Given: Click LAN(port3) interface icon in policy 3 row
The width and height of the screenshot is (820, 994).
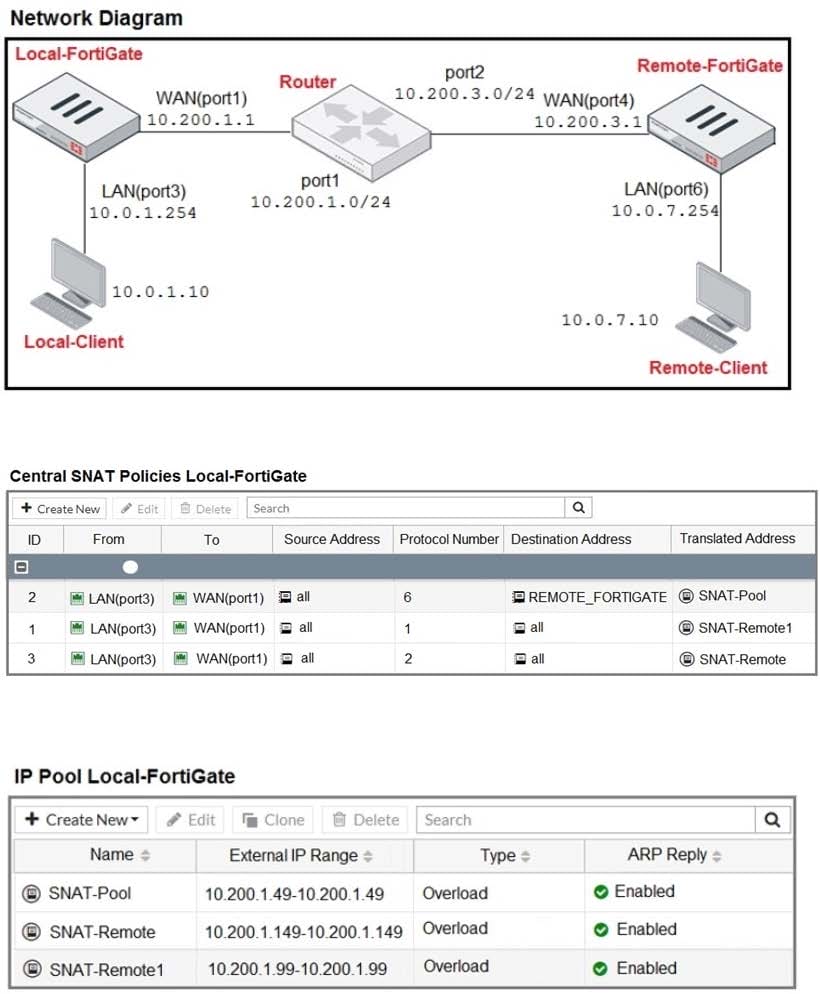Looking at the screenshot, I should [x=77, y=659].
